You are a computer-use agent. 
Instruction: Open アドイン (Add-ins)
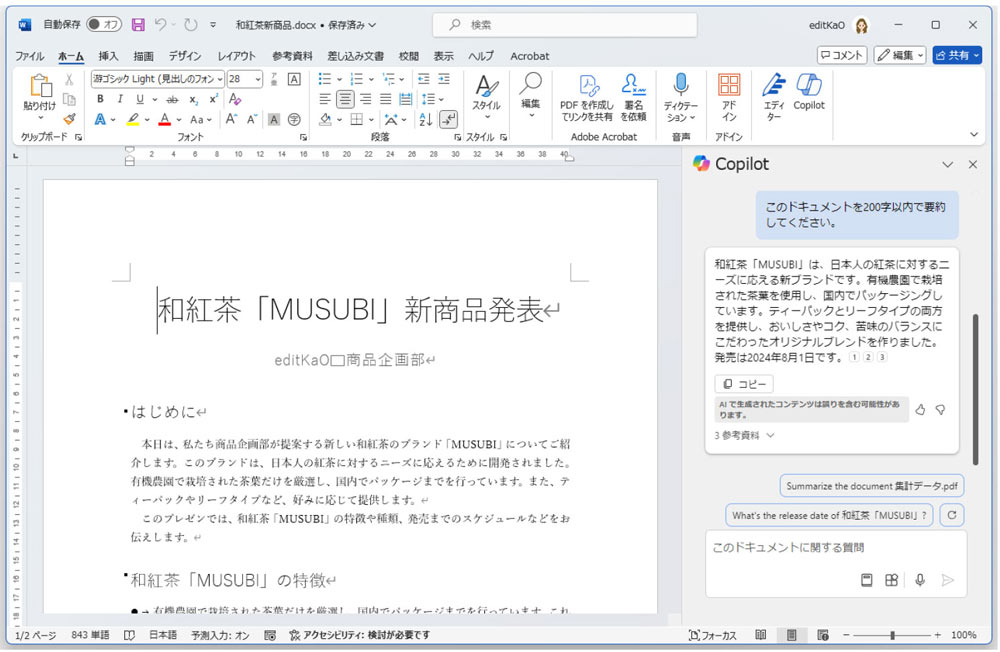pyautogui.click(x=730, y=95)
